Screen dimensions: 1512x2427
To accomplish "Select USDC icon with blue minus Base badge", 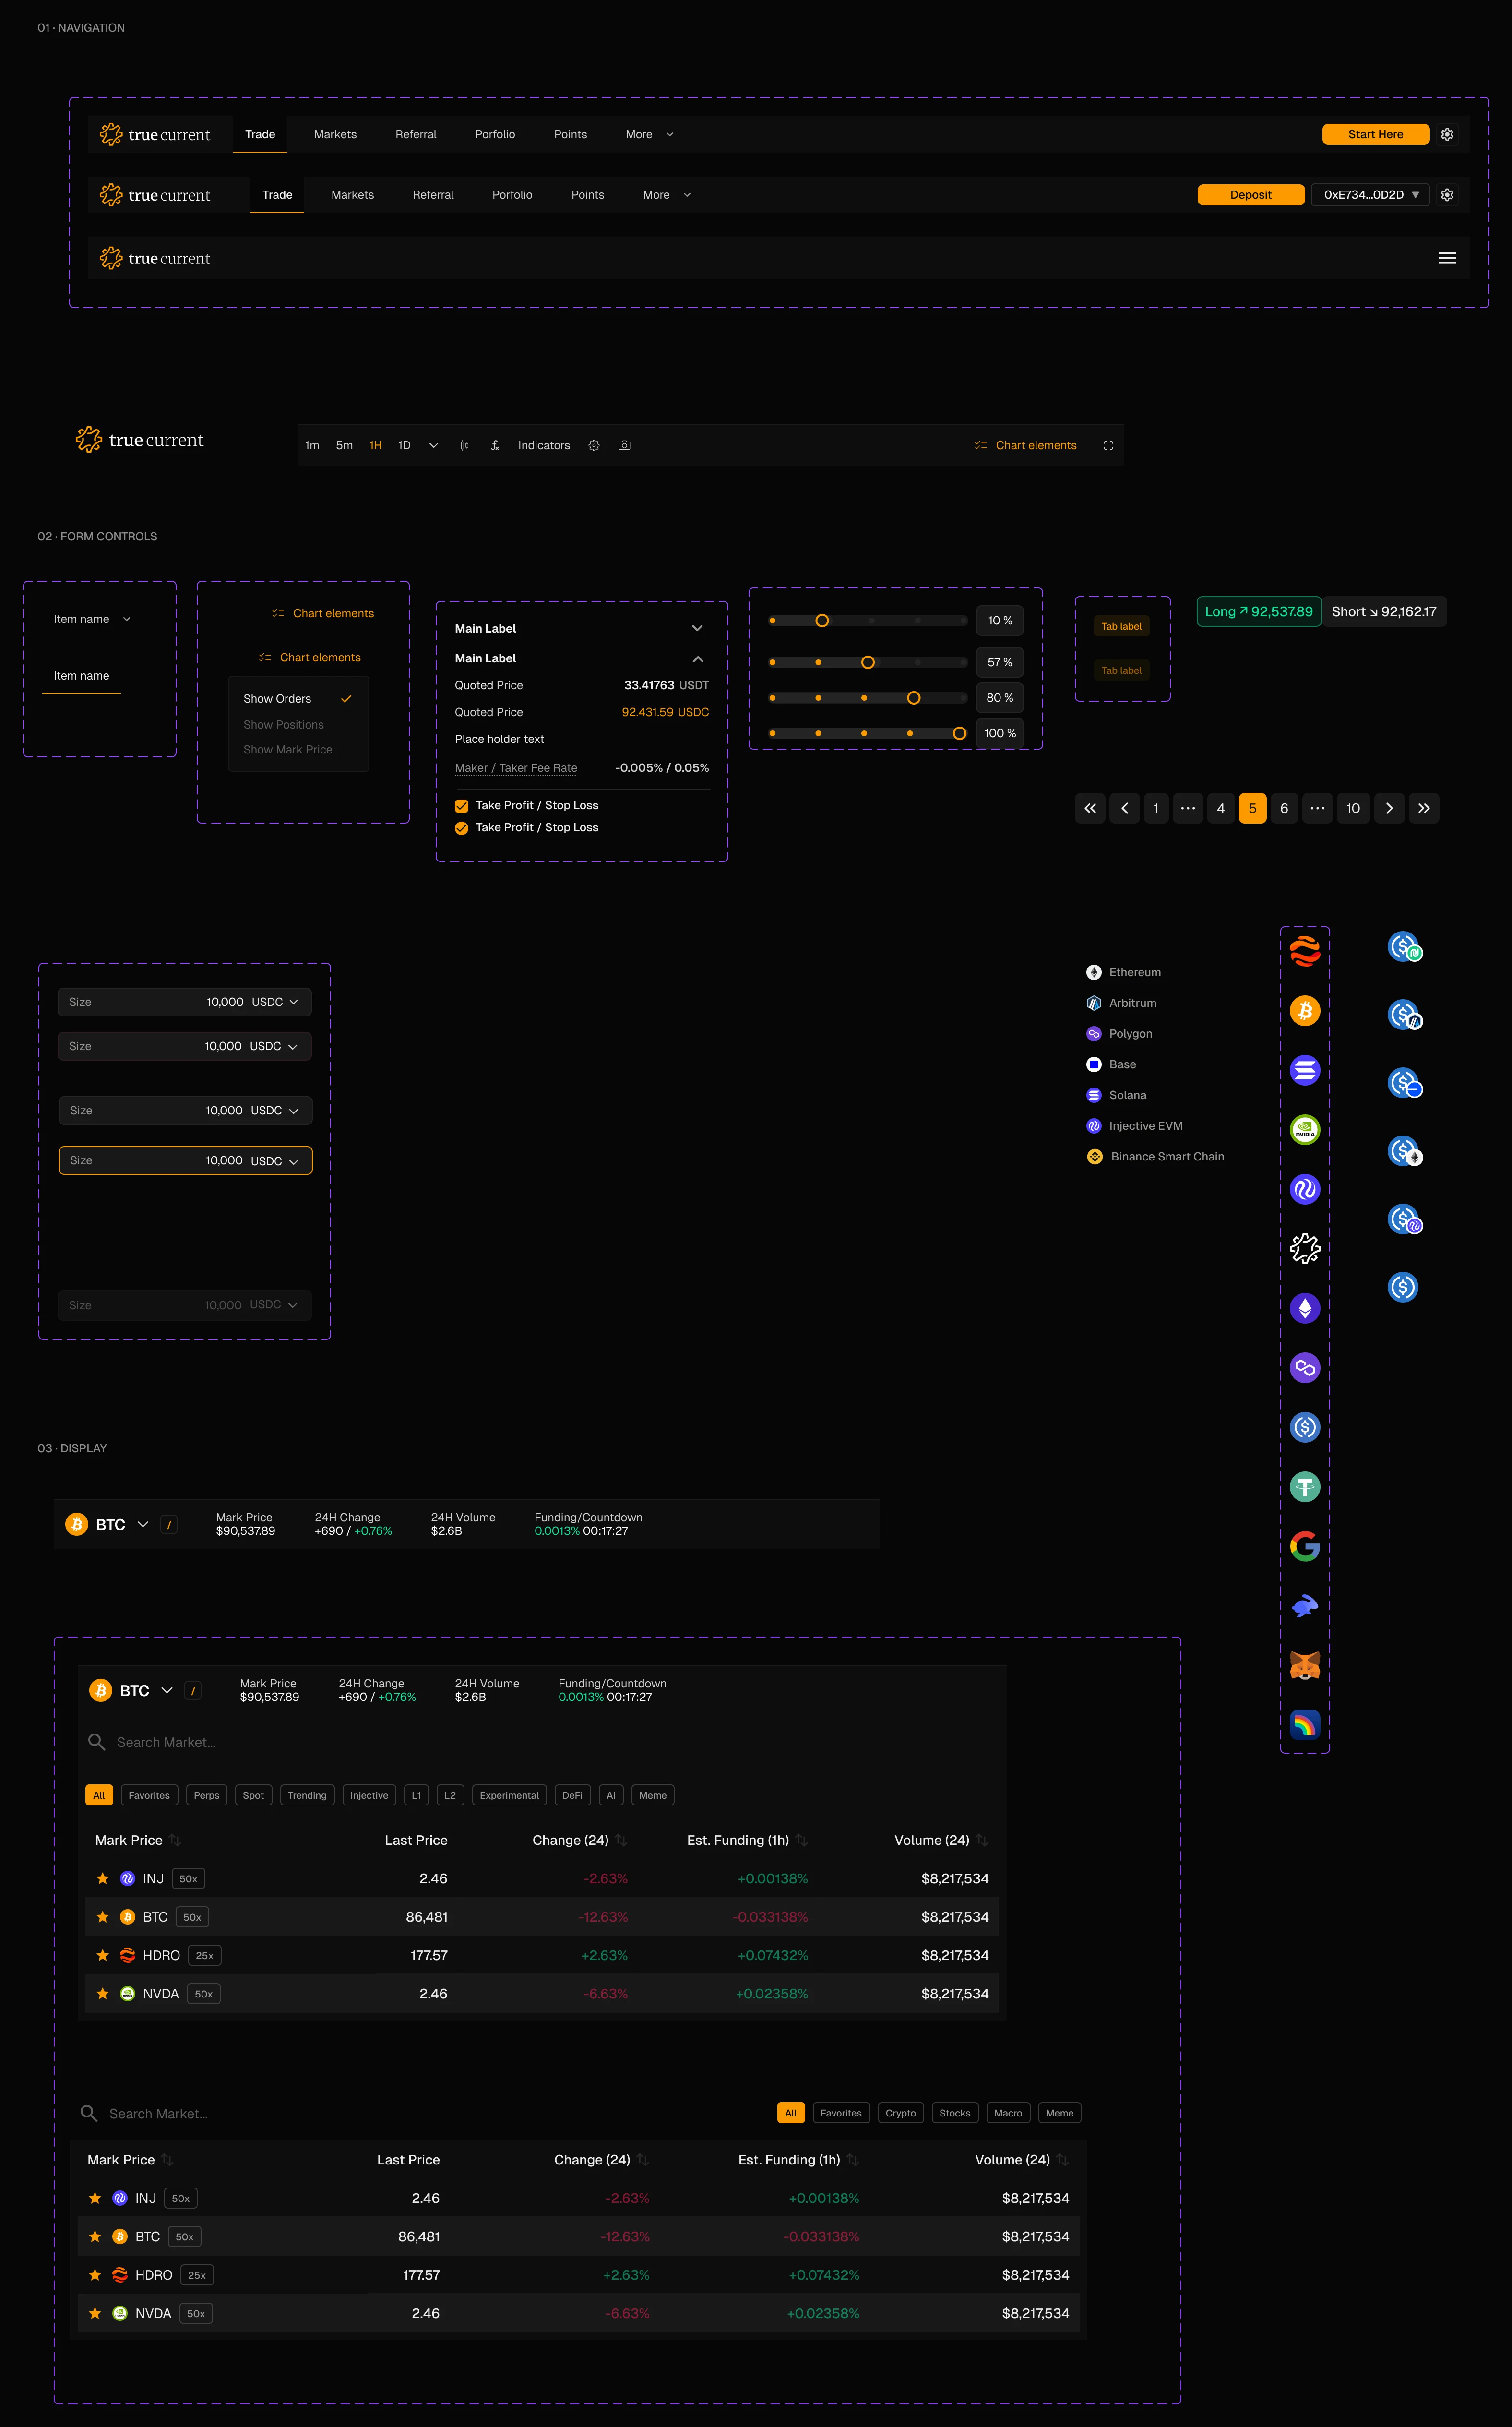I will coord(1405,1083).
